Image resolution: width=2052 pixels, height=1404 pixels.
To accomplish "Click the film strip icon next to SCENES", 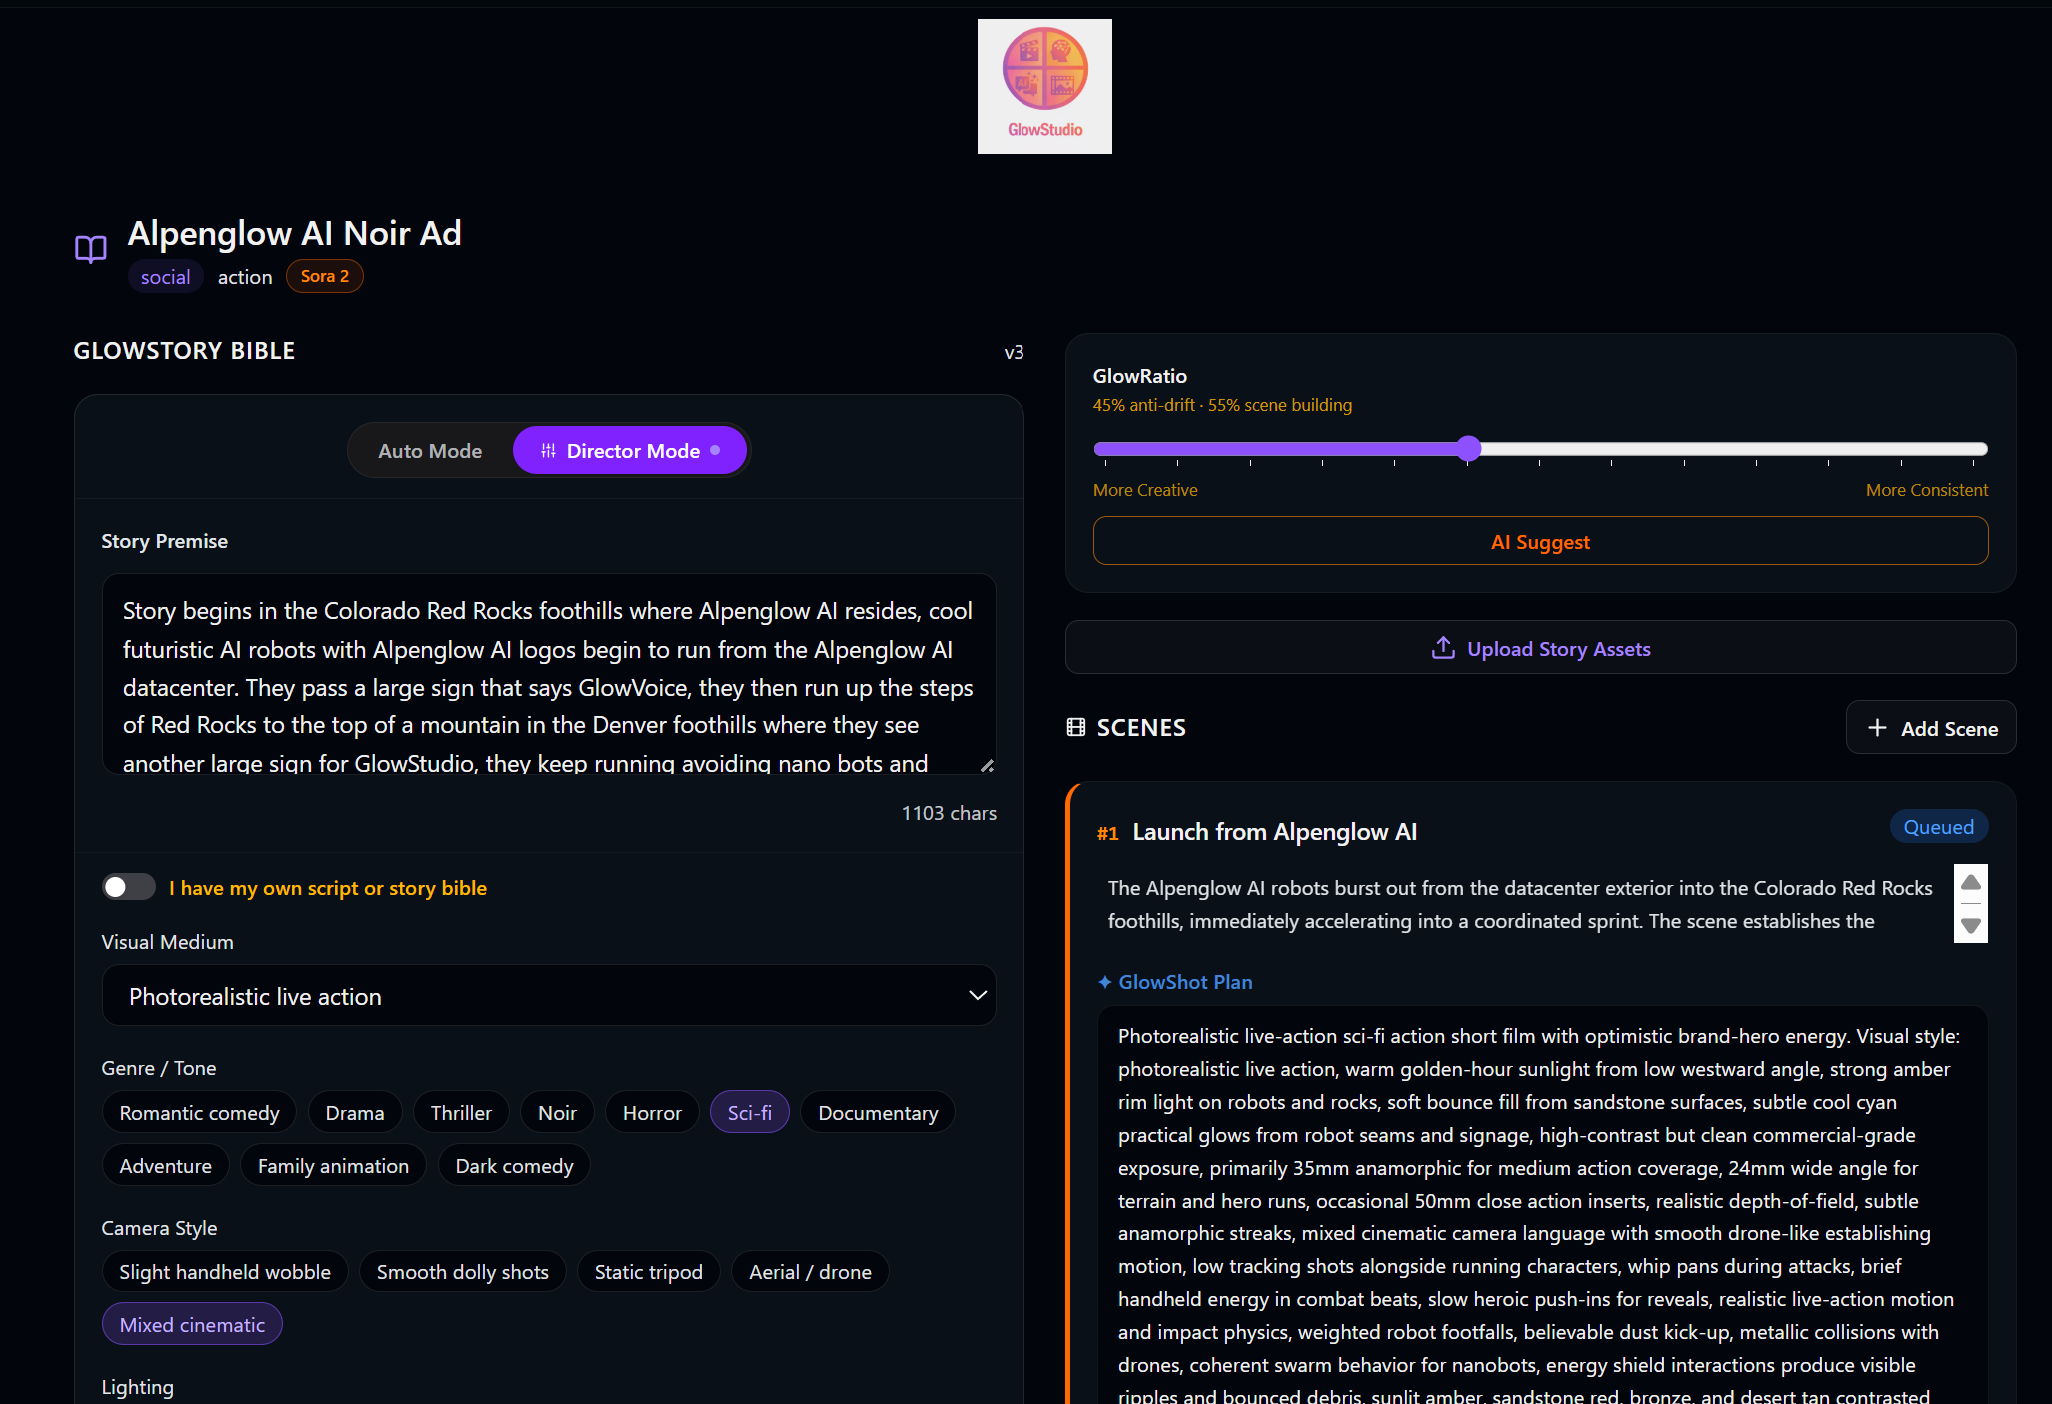I will pos(1076,727).
